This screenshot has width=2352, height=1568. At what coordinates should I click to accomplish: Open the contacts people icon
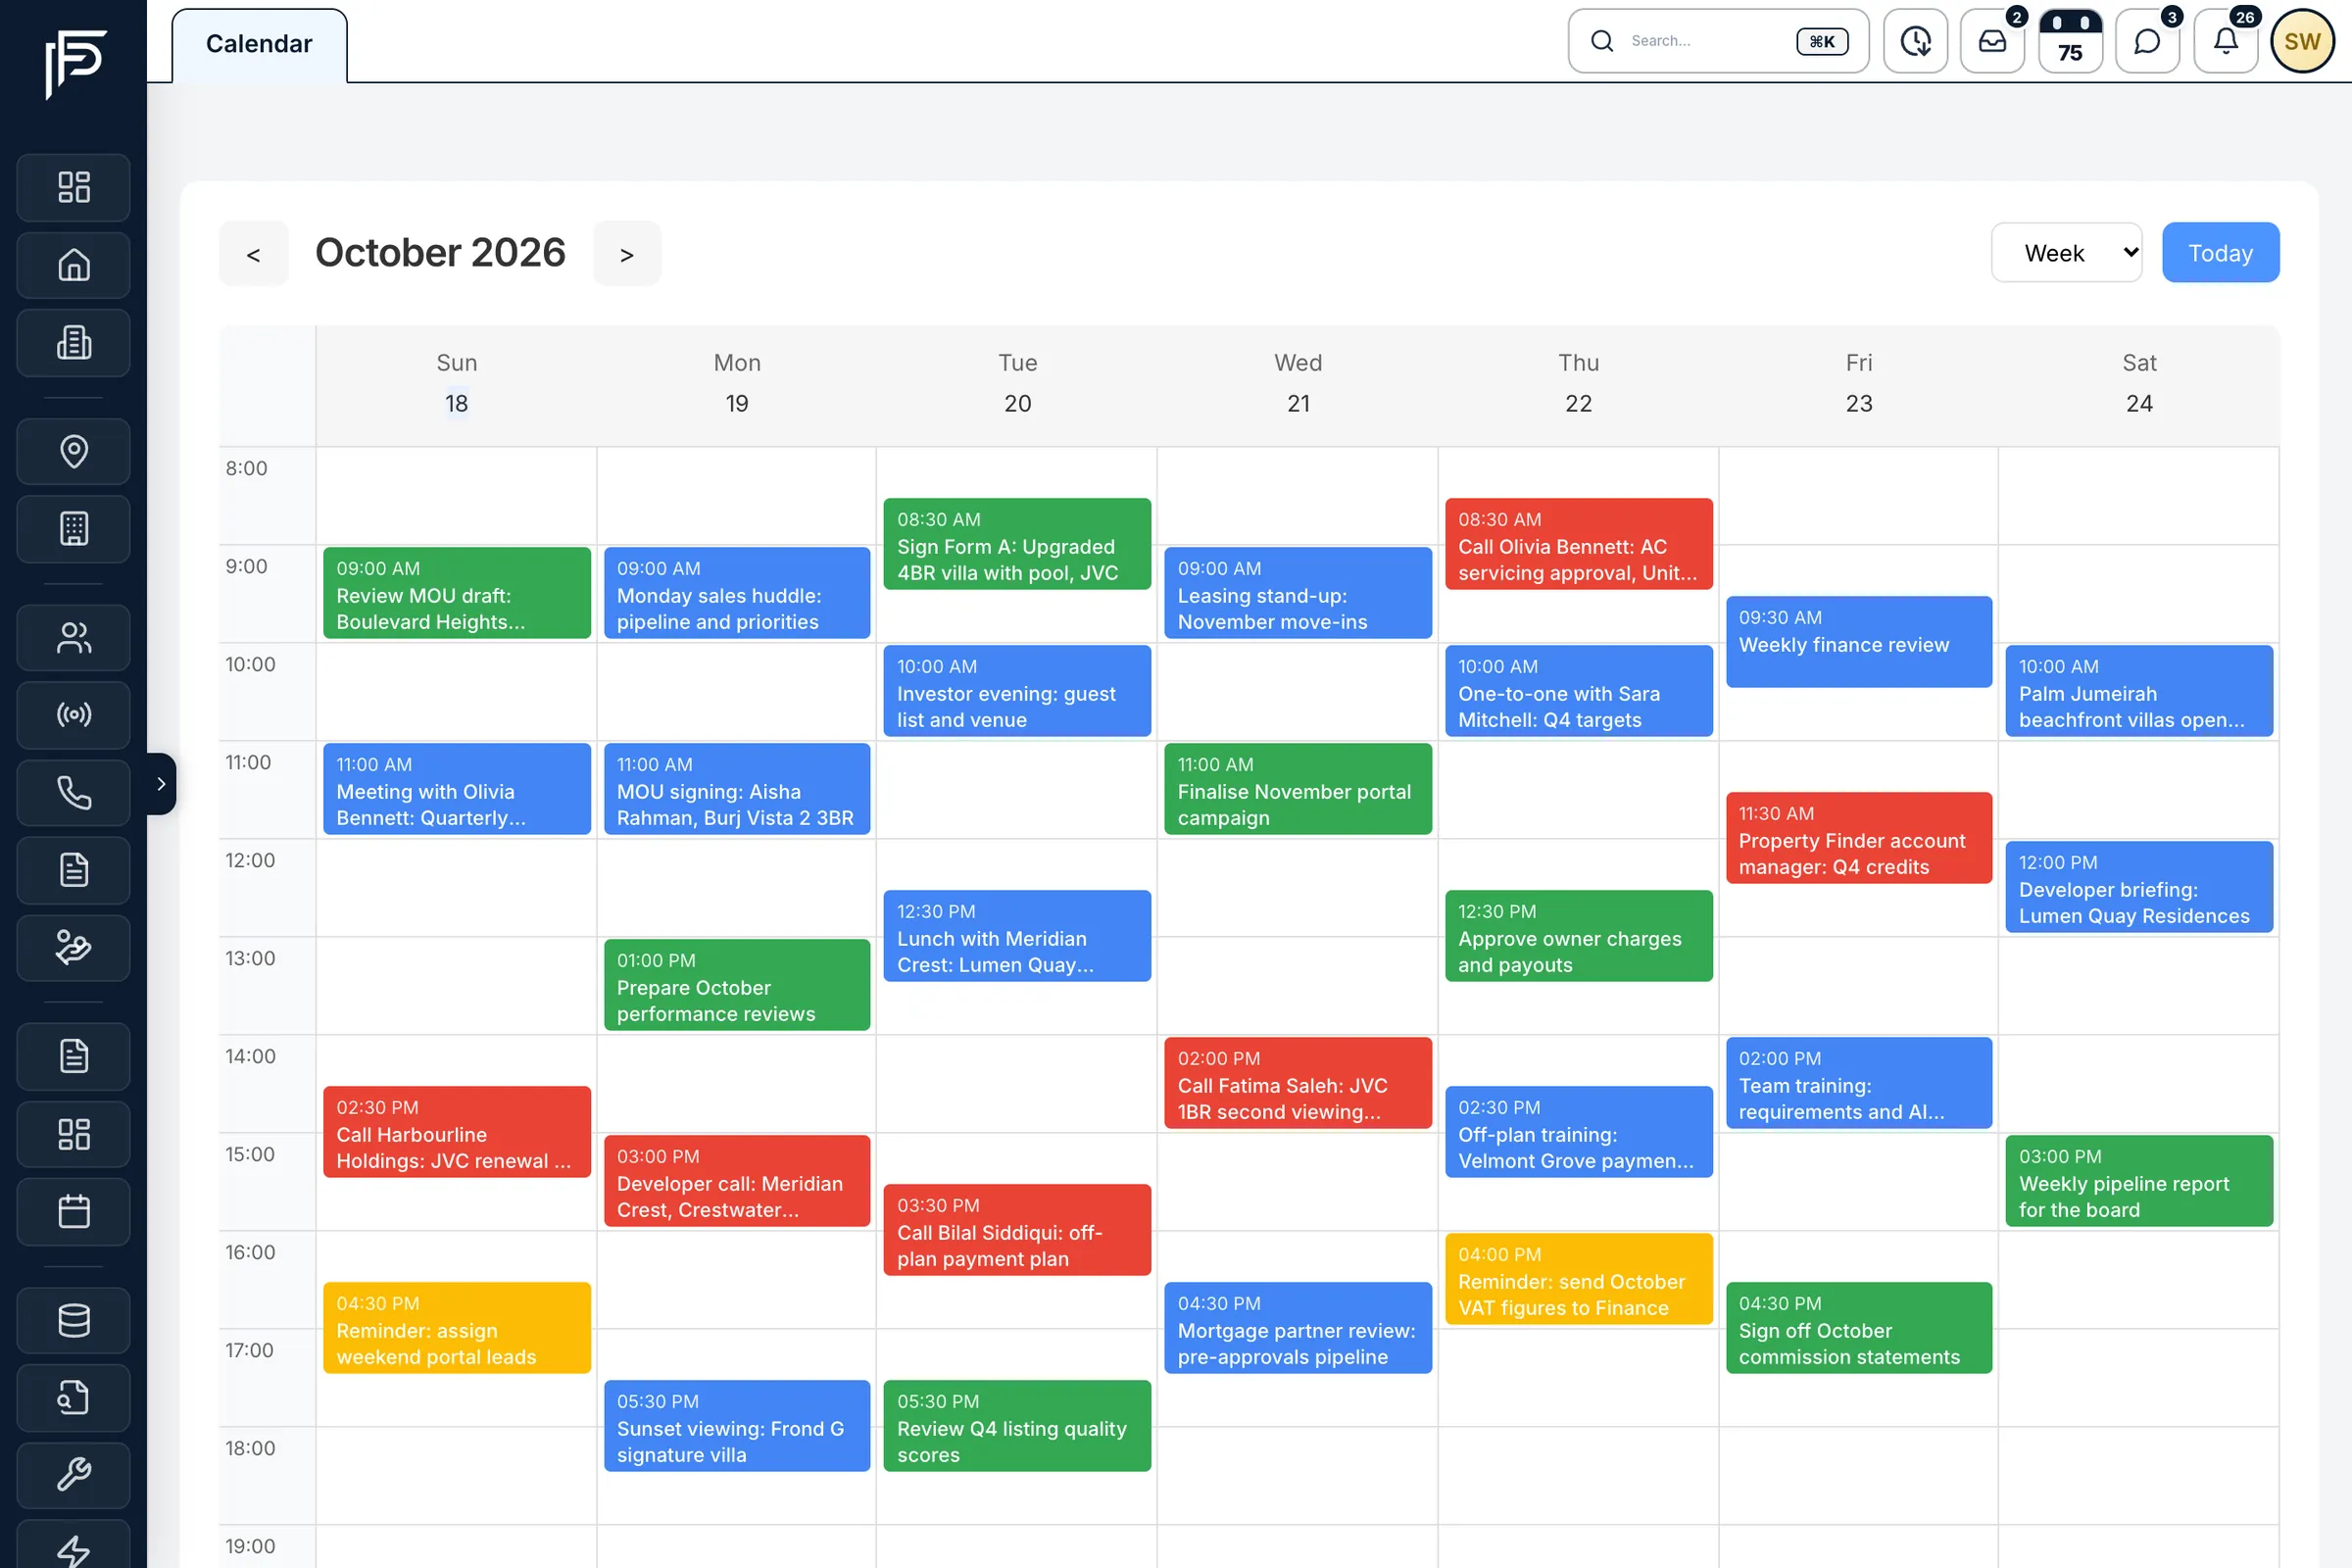click(x=73, y=637)
